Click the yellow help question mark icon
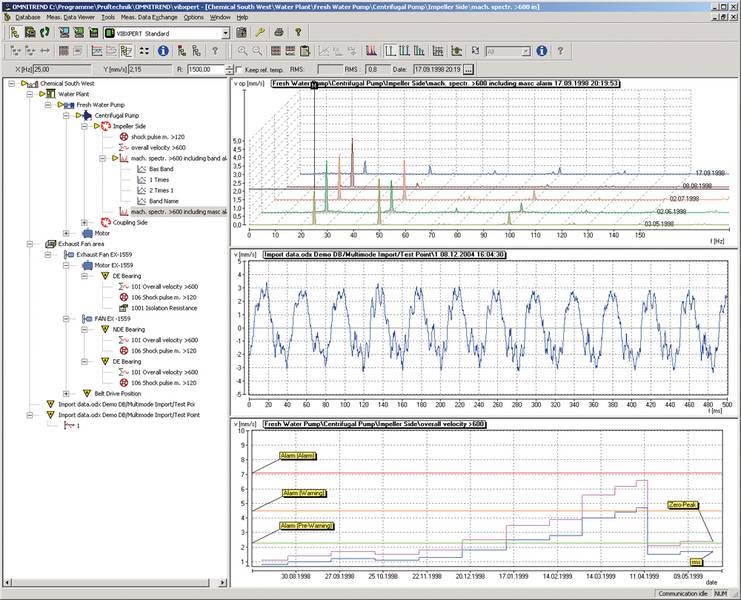This screenshot has height=600, width=741. pos(298,33)
